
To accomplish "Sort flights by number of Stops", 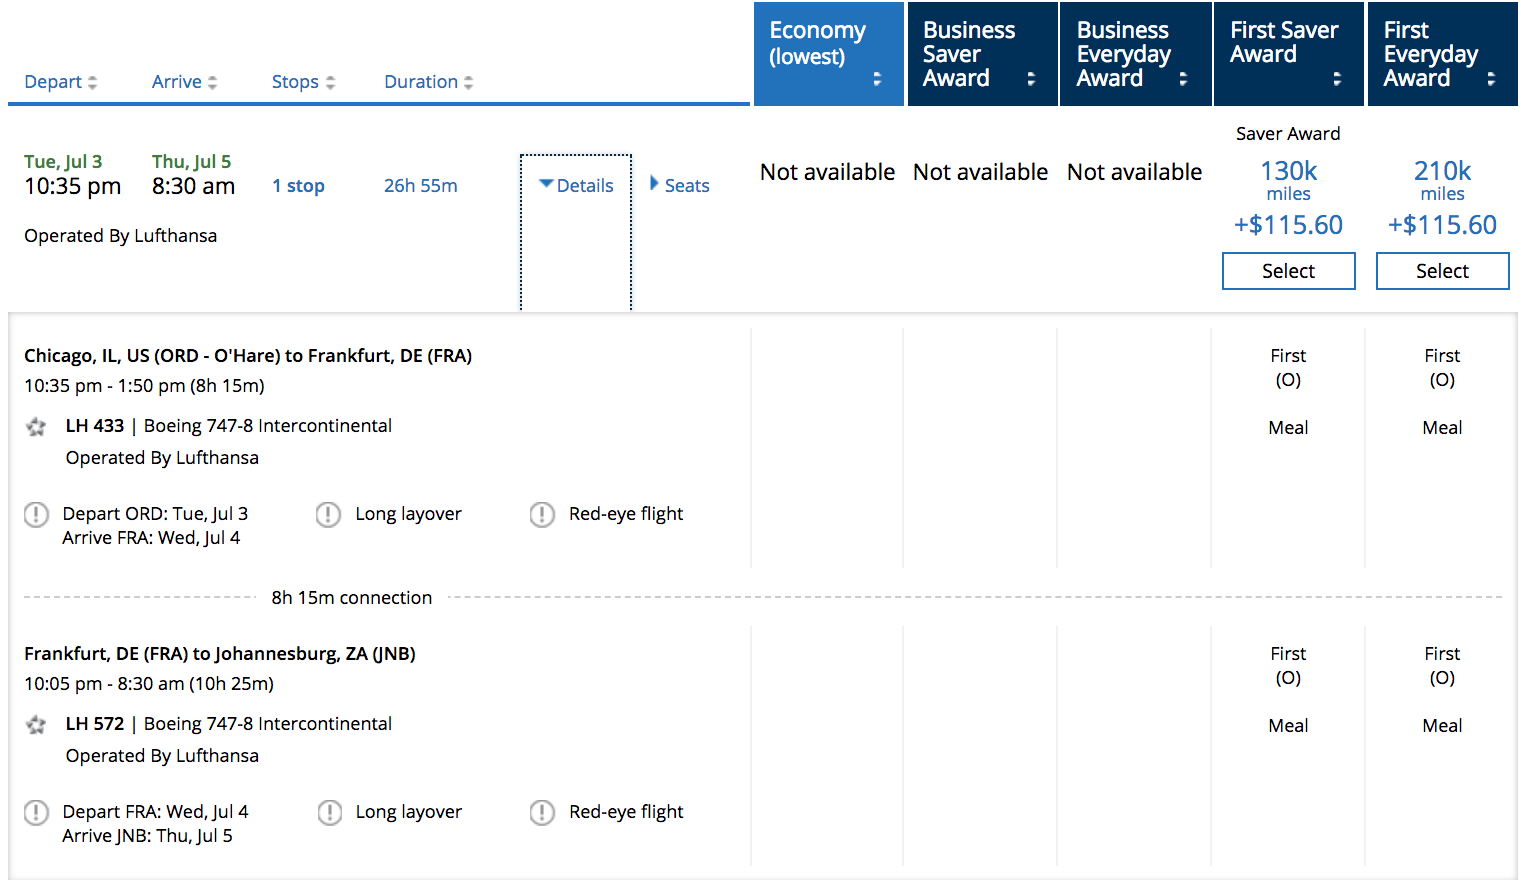I will pos(303,82).
